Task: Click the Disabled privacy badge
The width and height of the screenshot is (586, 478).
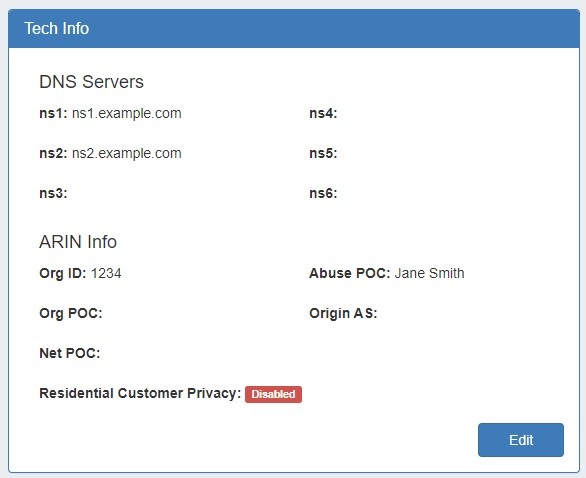Action: point(273,394)
